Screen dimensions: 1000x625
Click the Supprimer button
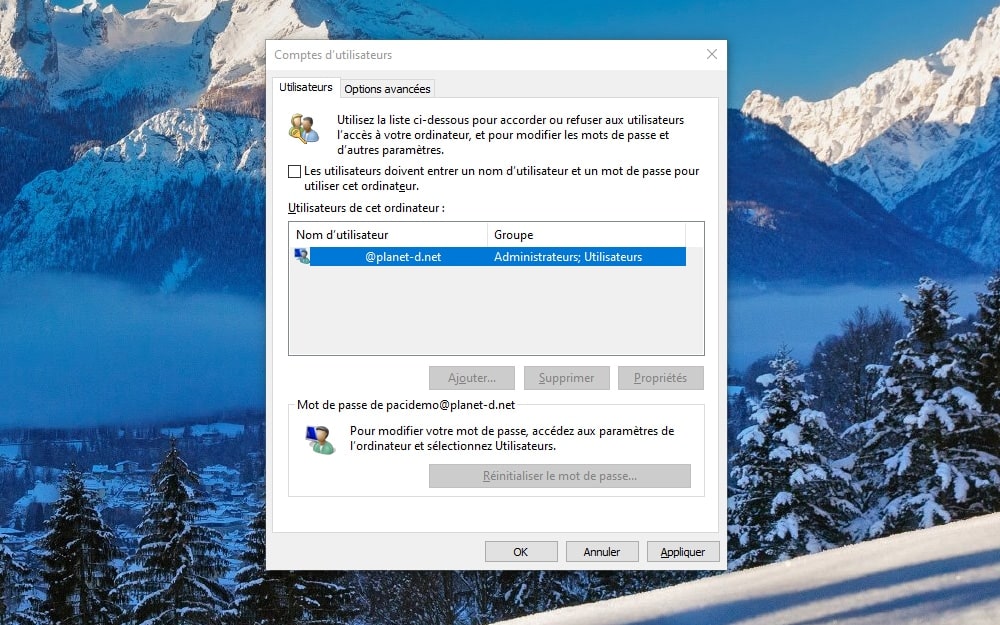566,378
